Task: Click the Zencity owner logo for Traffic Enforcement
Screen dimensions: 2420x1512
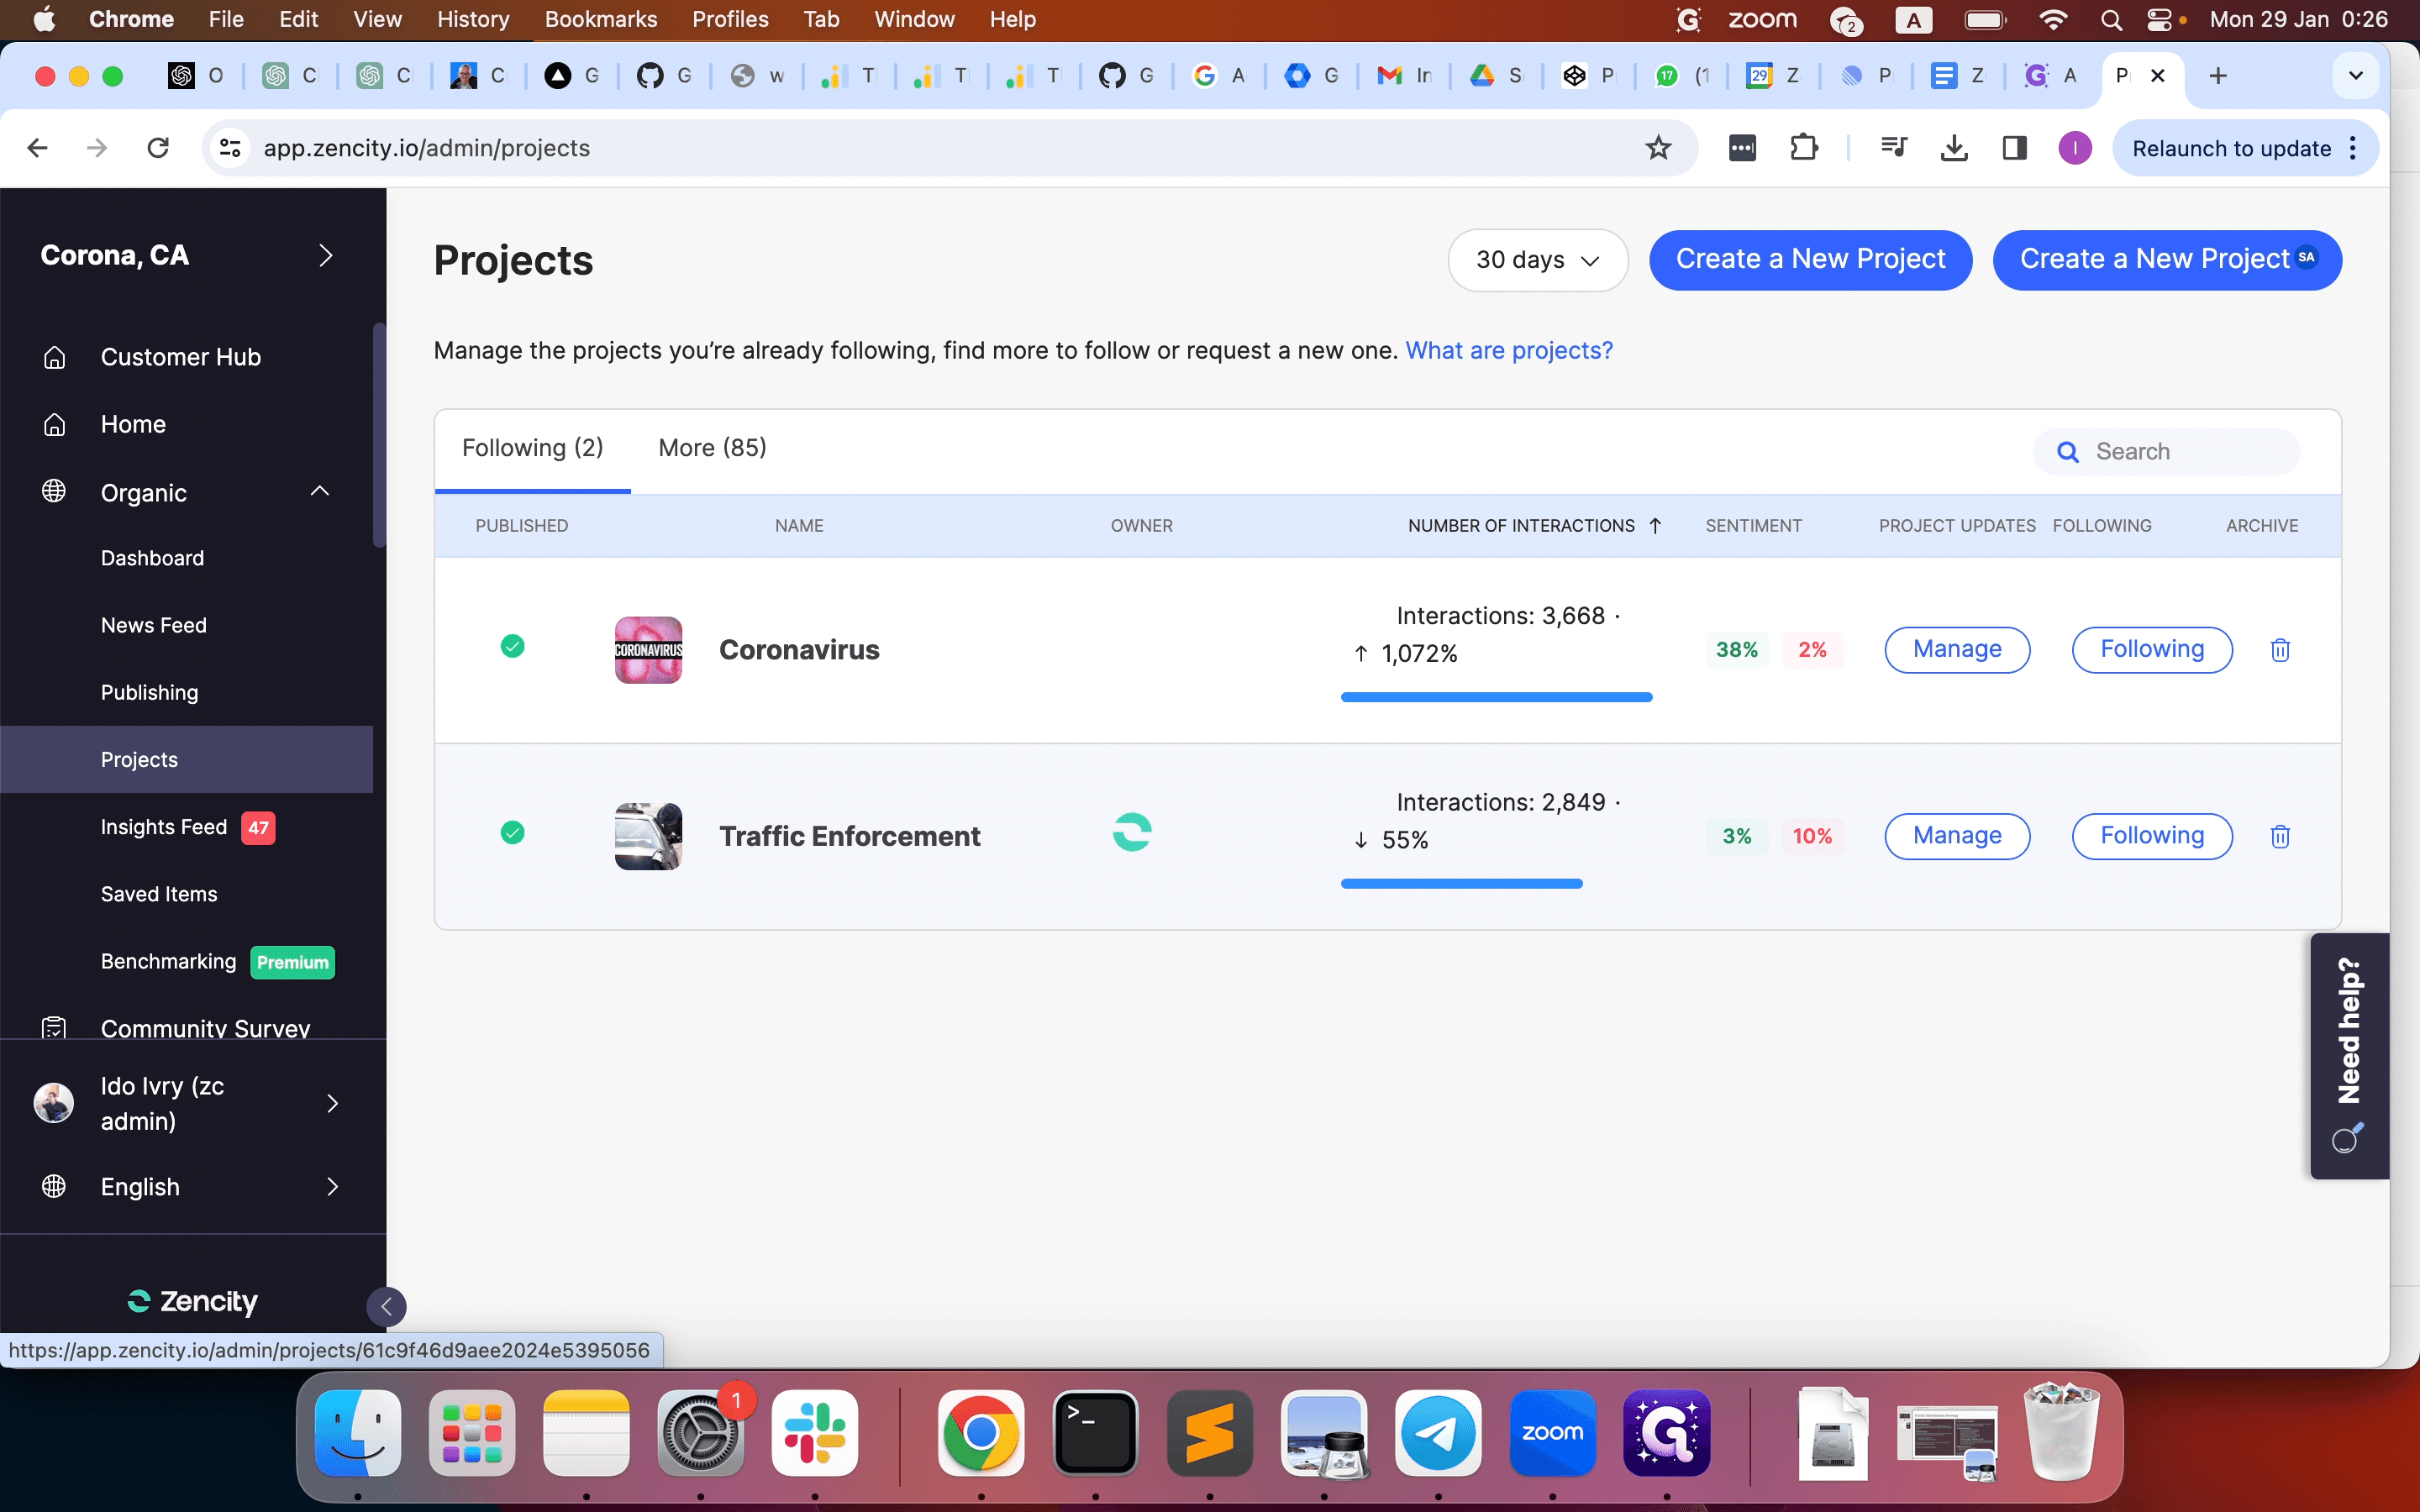Action: [1132, 832]
